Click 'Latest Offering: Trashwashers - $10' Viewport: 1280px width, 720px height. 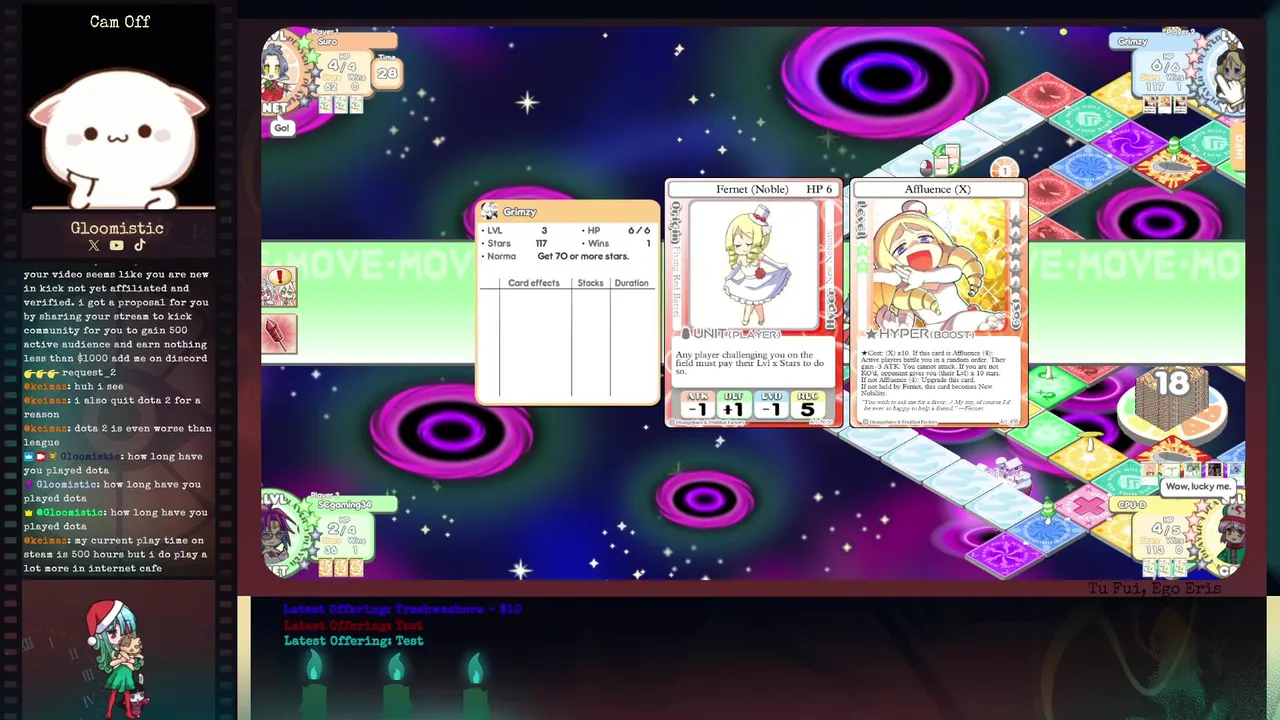402,609
